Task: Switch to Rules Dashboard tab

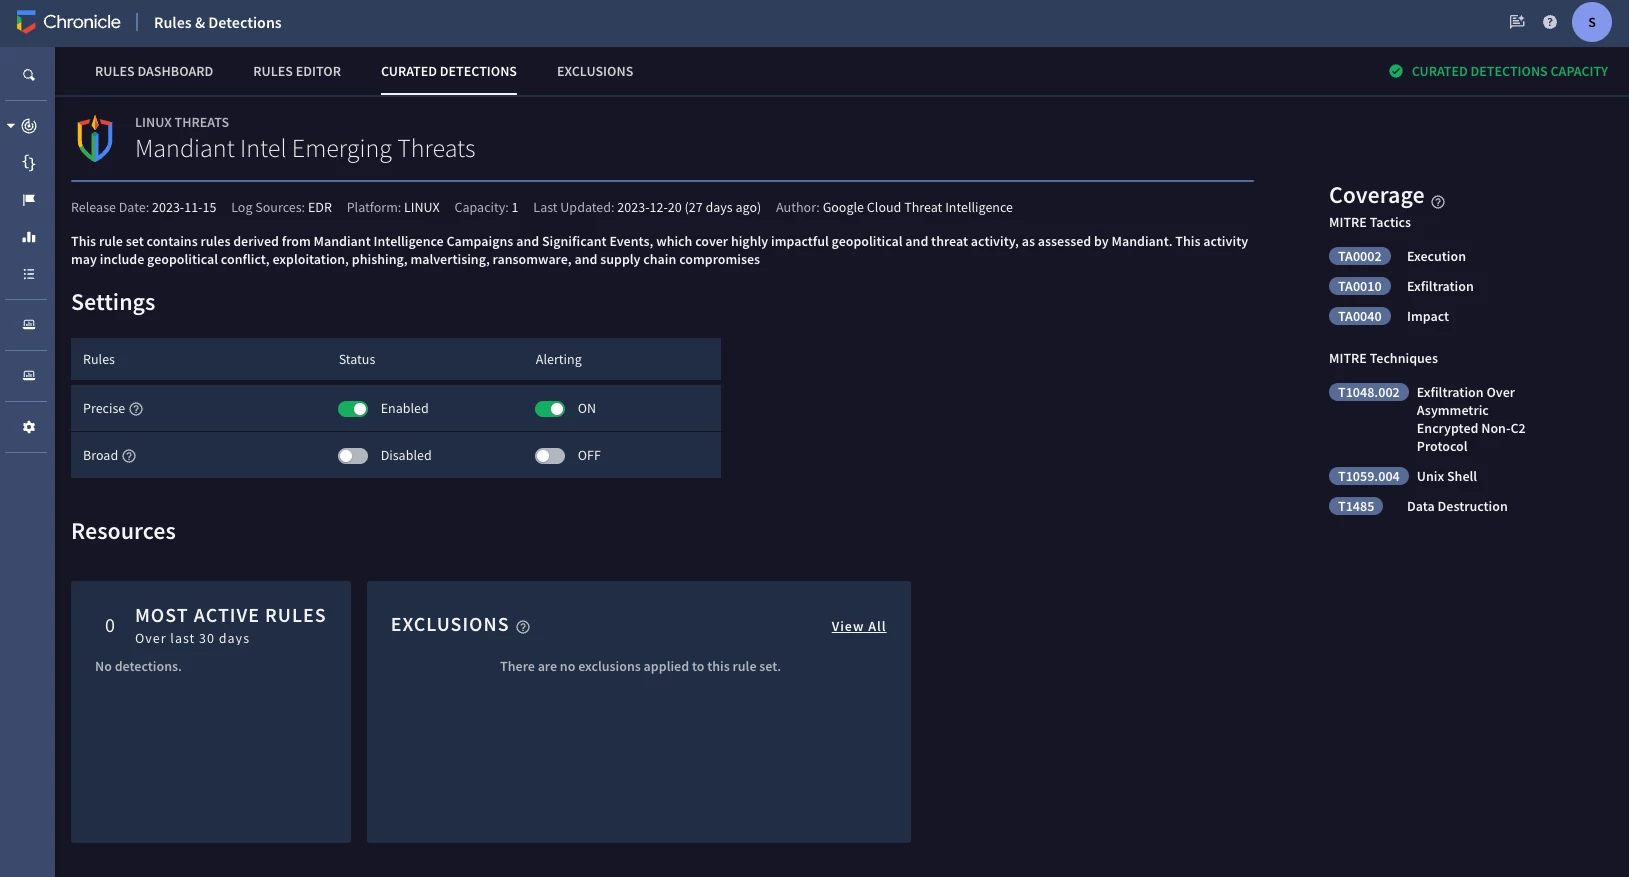Action: [154, 72]
